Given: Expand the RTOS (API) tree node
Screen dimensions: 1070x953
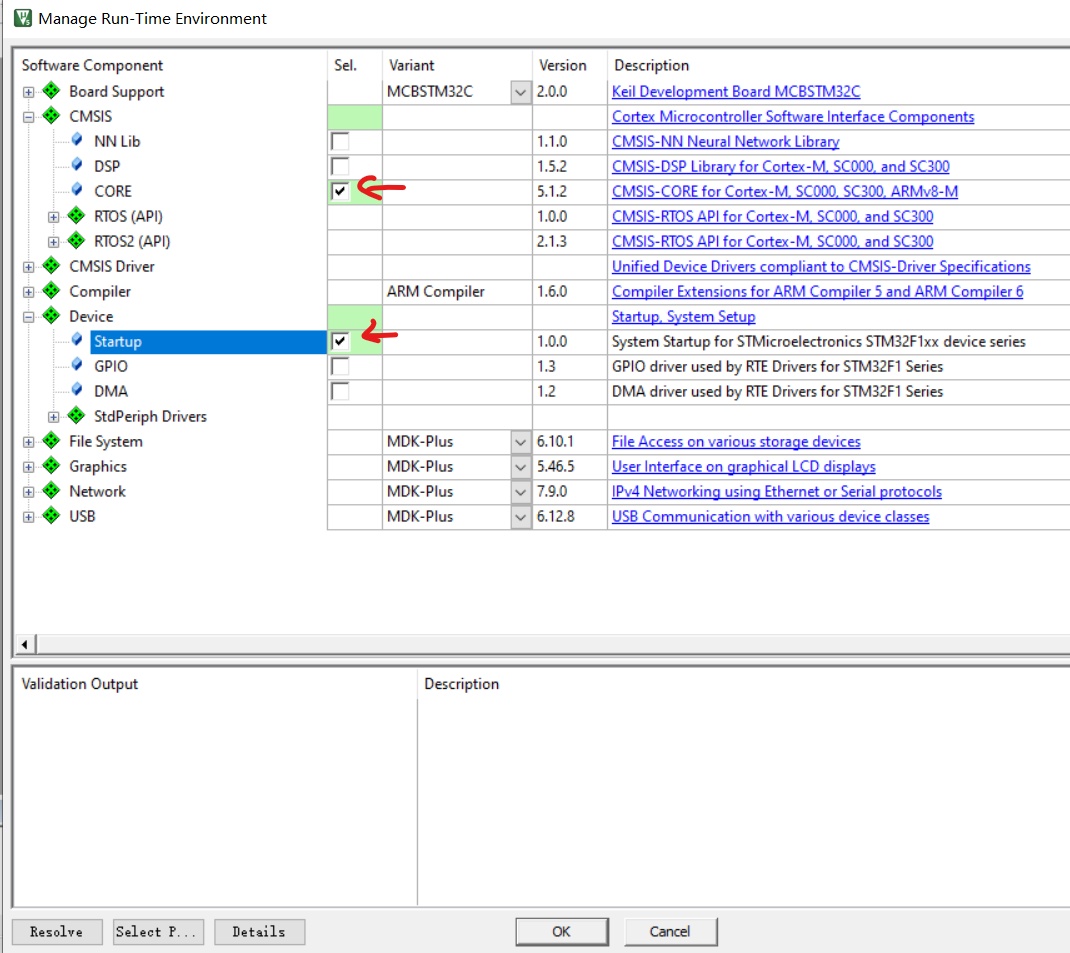Looking at the screenshot, I should pyautogui.click(x=53, y=218).
